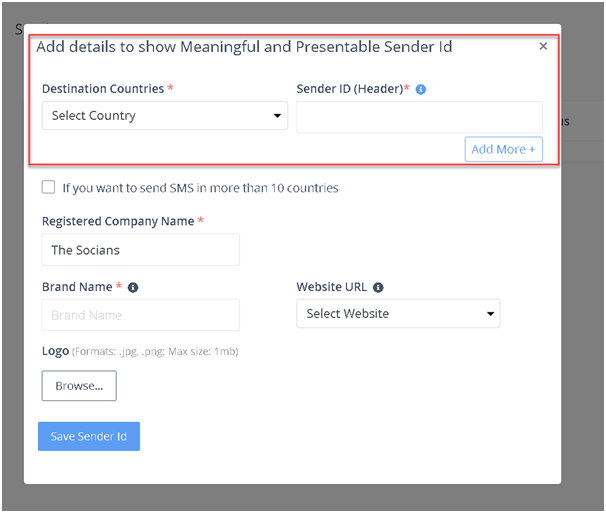Click the info icon next to Website URL
The image size is (606, 513).
(x=378, y=287)
